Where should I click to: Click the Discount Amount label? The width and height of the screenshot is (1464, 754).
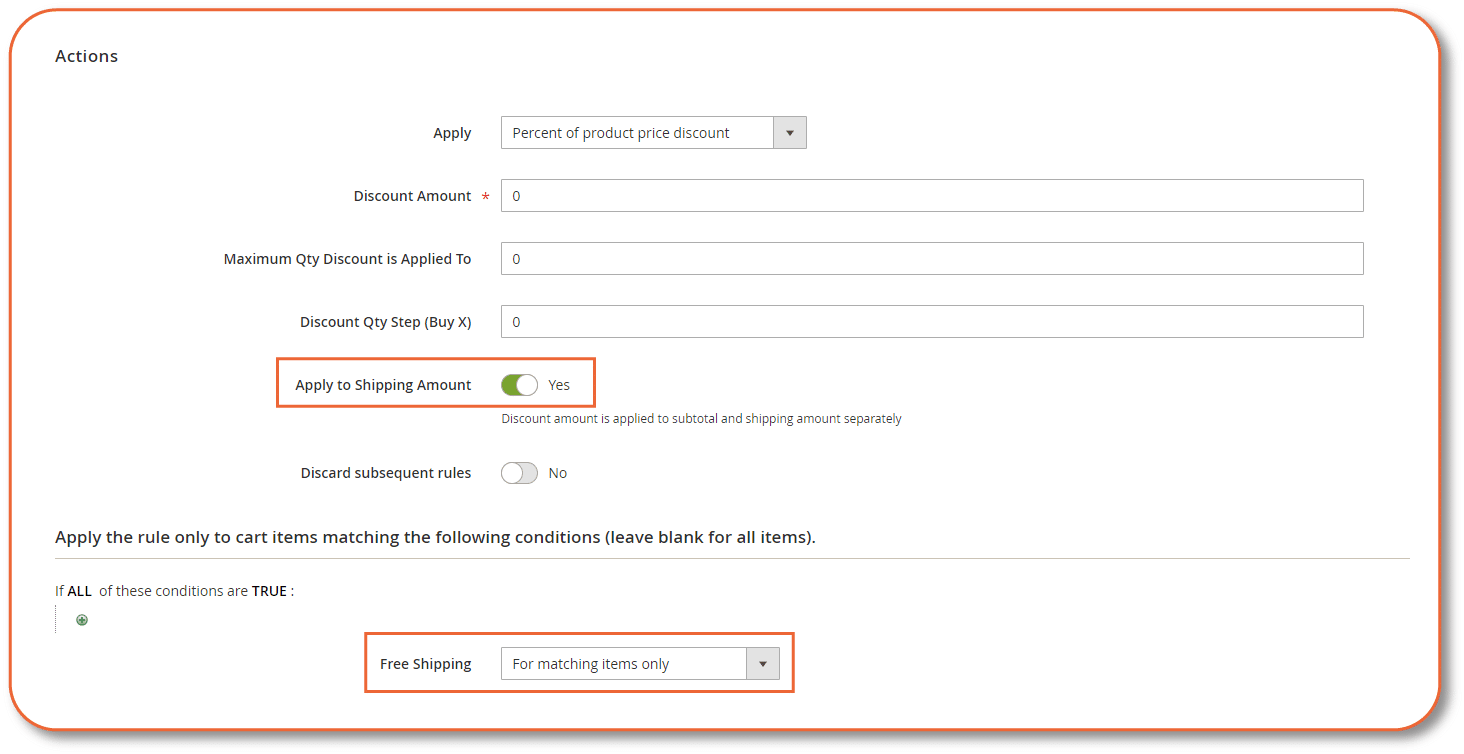tap(412, 196)
